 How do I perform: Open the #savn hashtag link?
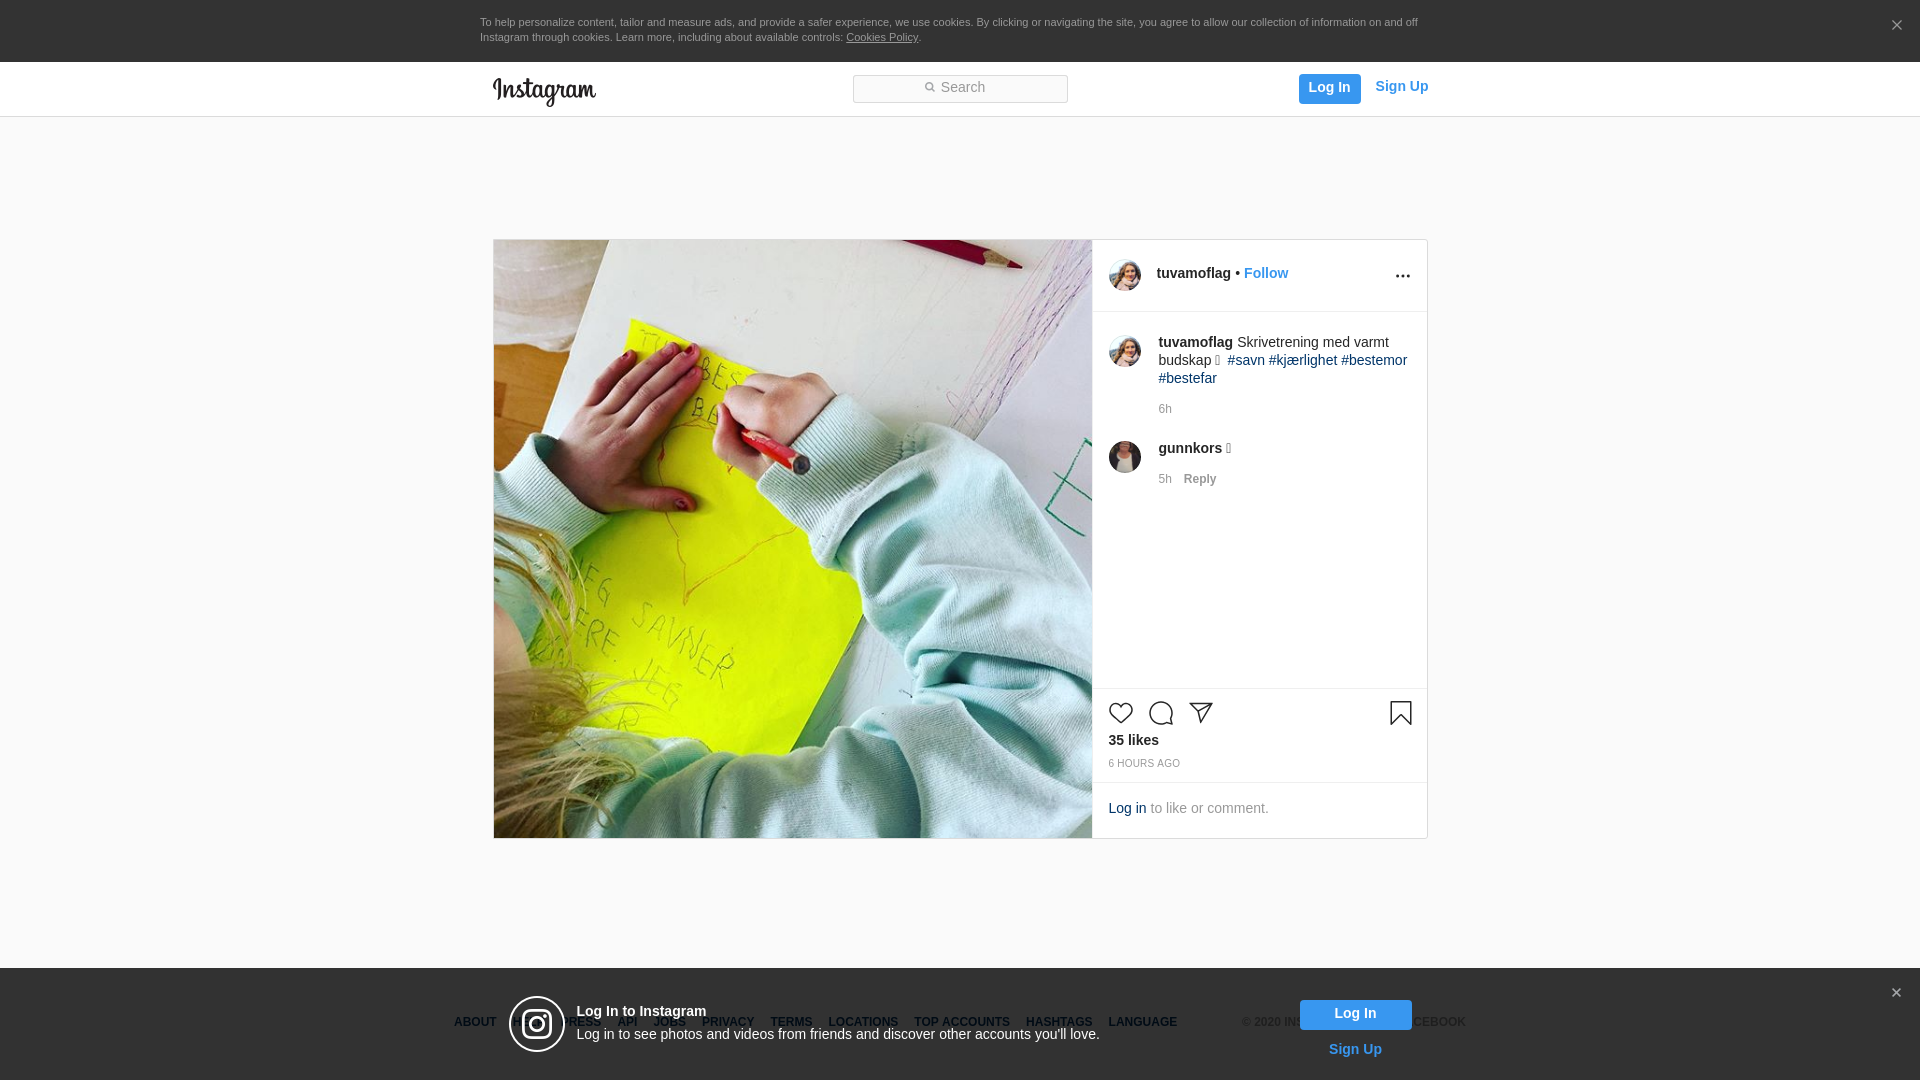1246,360
